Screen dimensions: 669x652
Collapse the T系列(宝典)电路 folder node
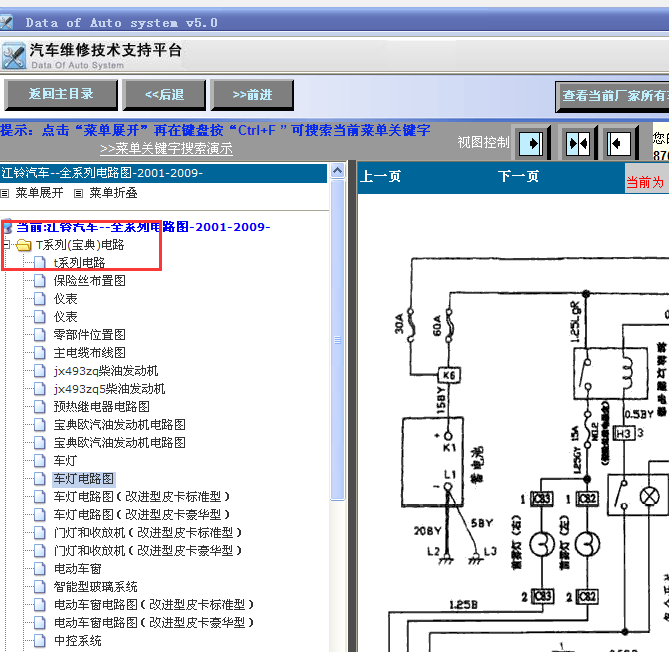click(x=6, y=244)
